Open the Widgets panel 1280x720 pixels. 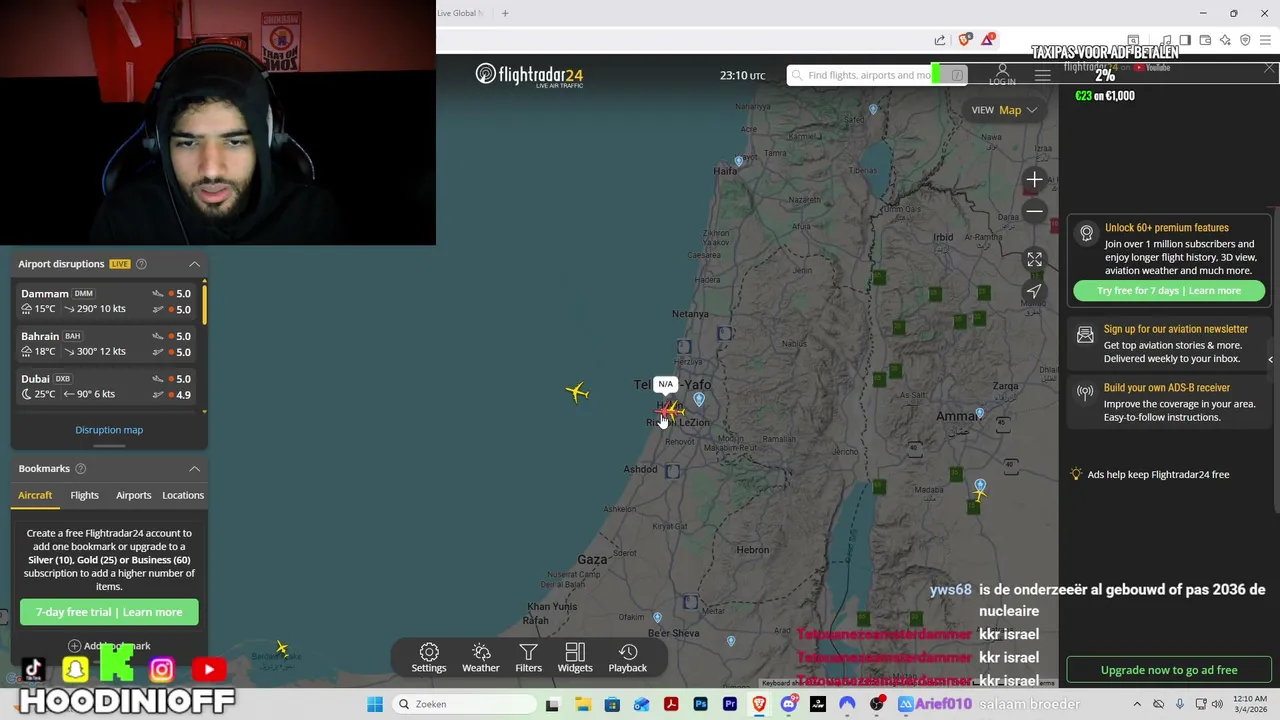click(x=575, y=658)
